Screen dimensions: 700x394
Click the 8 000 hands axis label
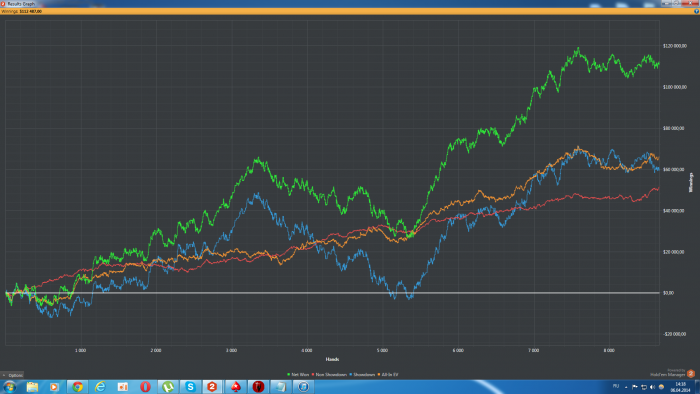click(x=609, y=351)
